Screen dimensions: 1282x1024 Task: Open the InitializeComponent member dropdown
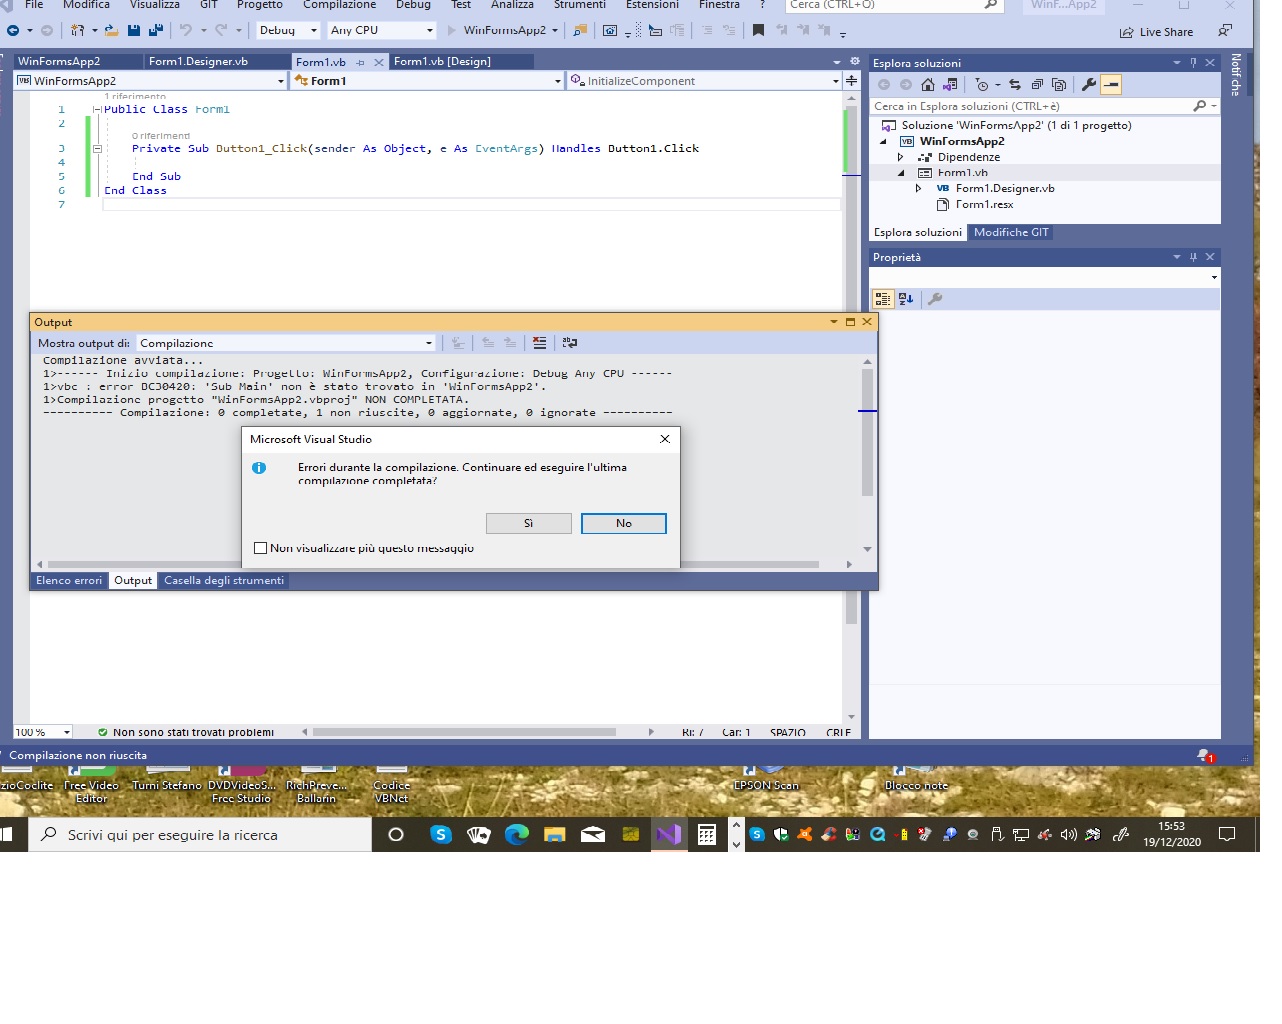[704, 81]
